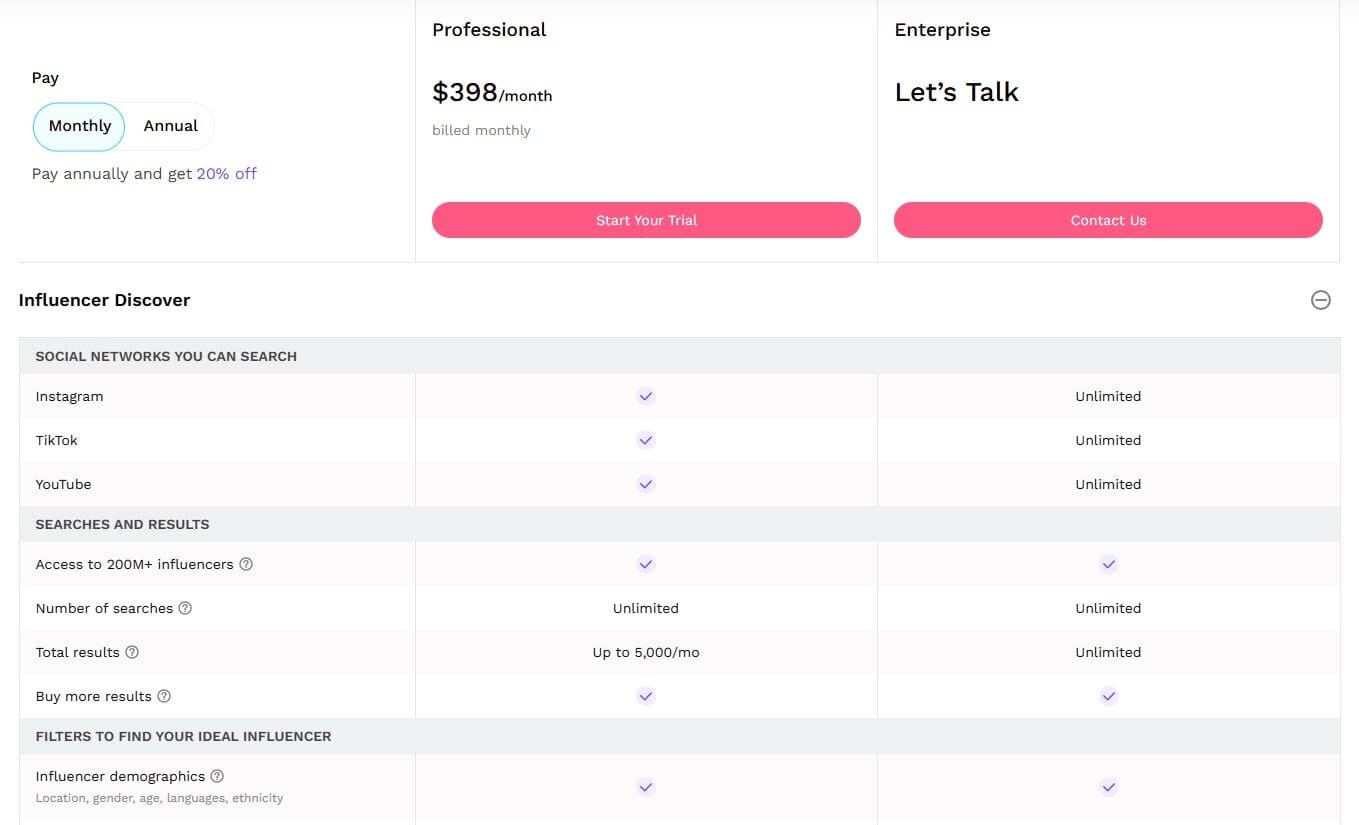
Task: Select the Monthly payment option
Action: tap(78, 126)
